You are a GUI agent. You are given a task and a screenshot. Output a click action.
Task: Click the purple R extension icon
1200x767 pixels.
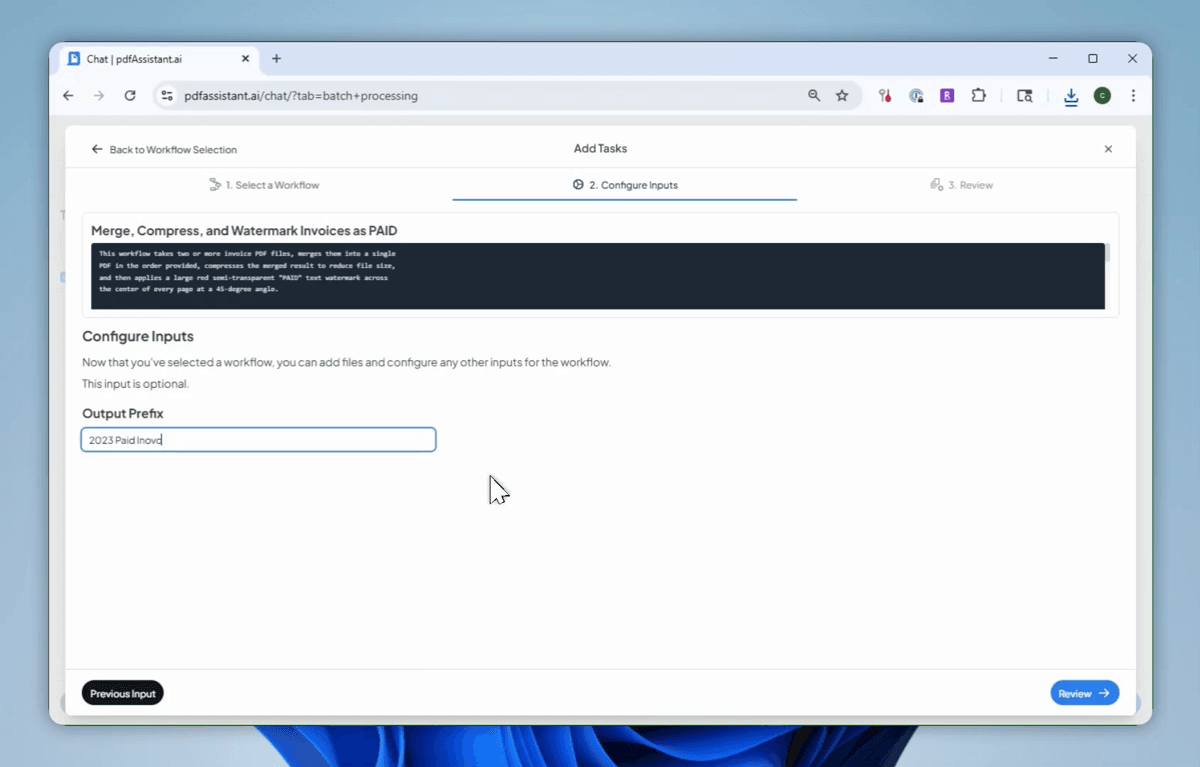click(947, 96)
